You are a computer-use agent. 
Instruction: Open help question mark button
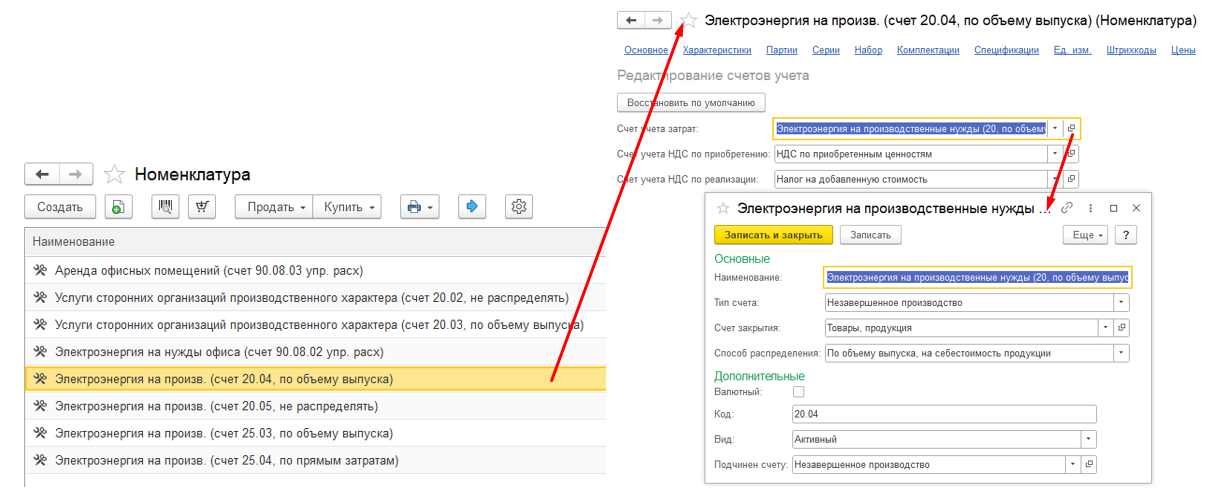click(x=1127, y=235)
